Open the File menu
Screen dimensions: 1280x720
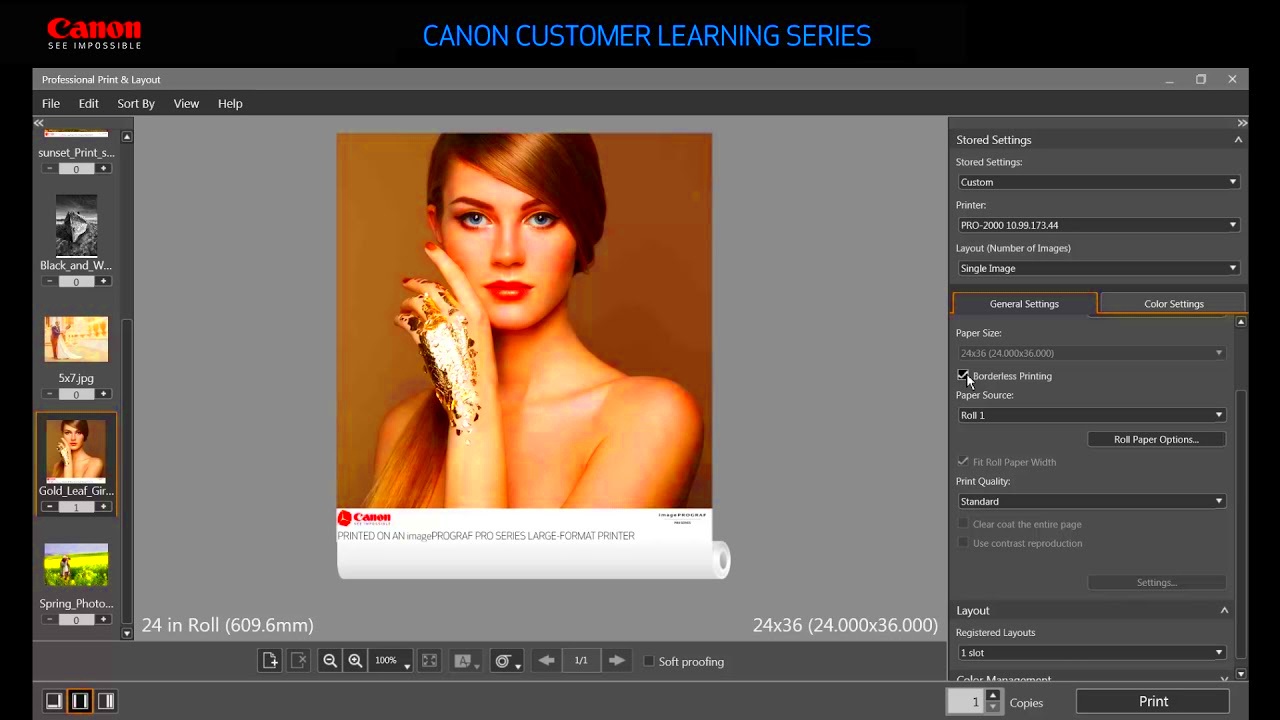(51, 103)
